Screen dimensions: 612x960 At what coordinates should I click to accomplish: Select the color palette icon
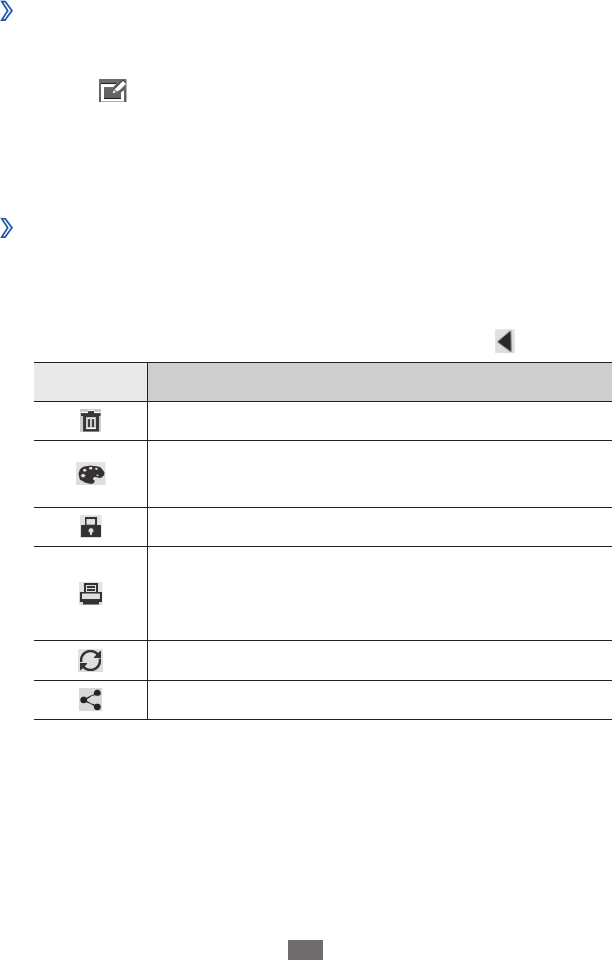[90, 475]
